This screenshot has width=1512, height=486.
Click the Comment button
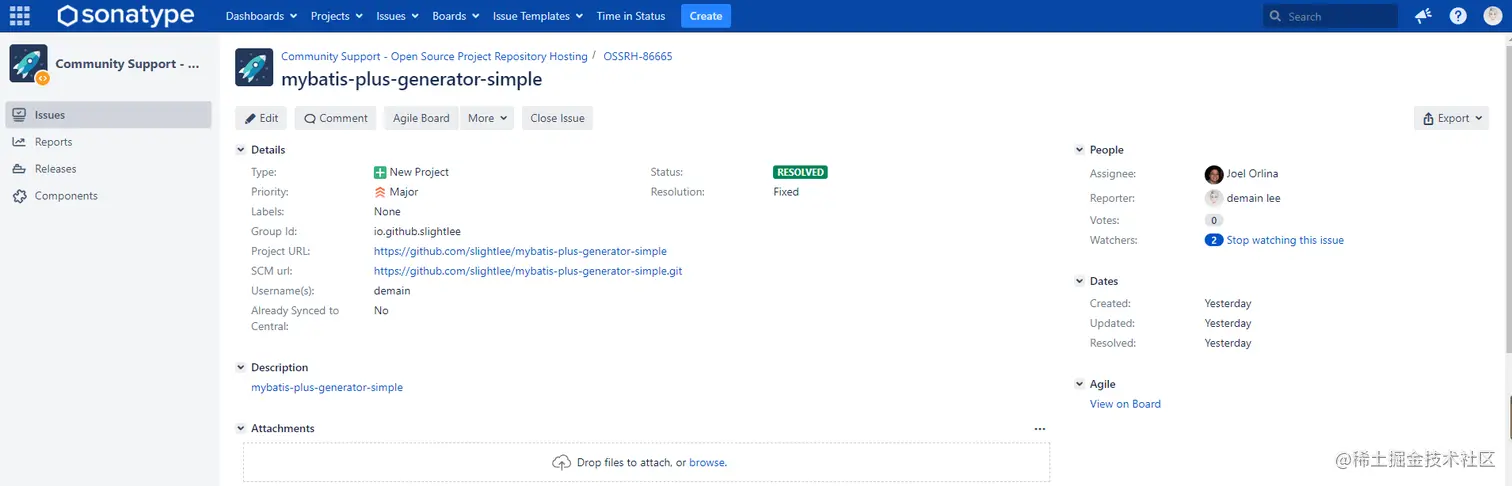pos(335,118)
